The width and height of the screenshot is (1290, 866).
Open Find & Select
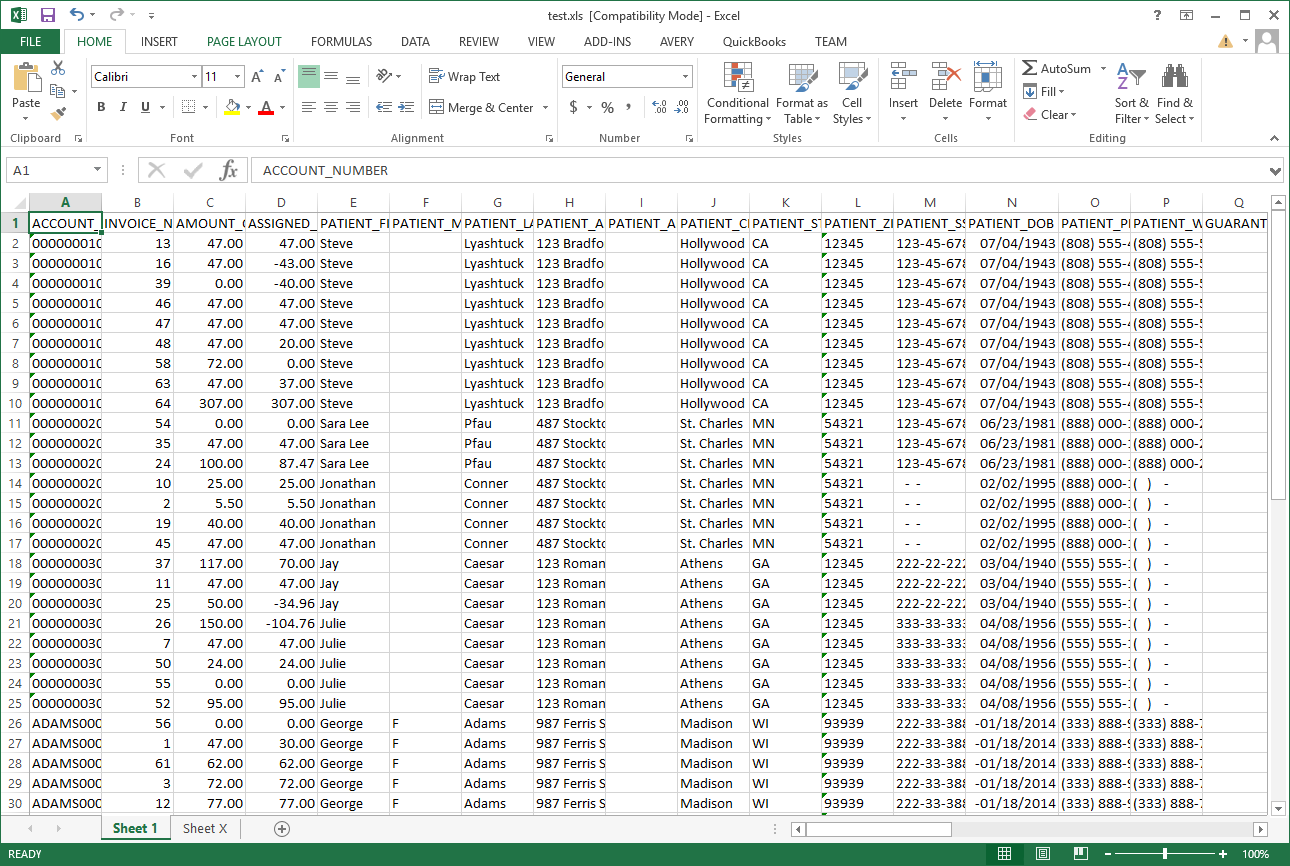coord(1174,93)
